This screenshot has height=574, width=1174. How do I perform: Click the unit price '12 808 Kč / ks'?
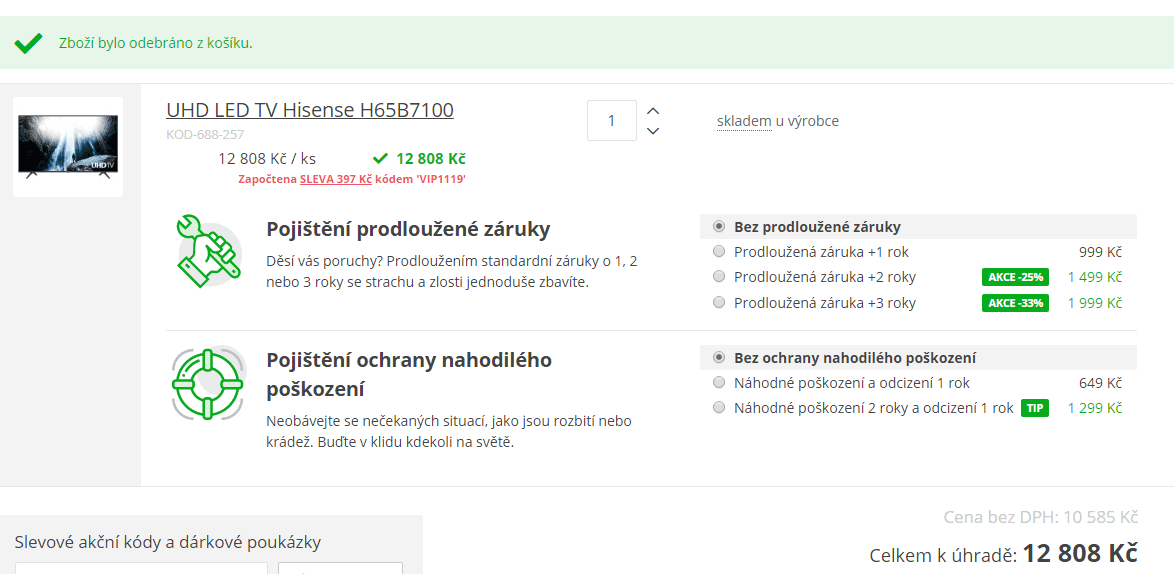(x=267, y=159)
